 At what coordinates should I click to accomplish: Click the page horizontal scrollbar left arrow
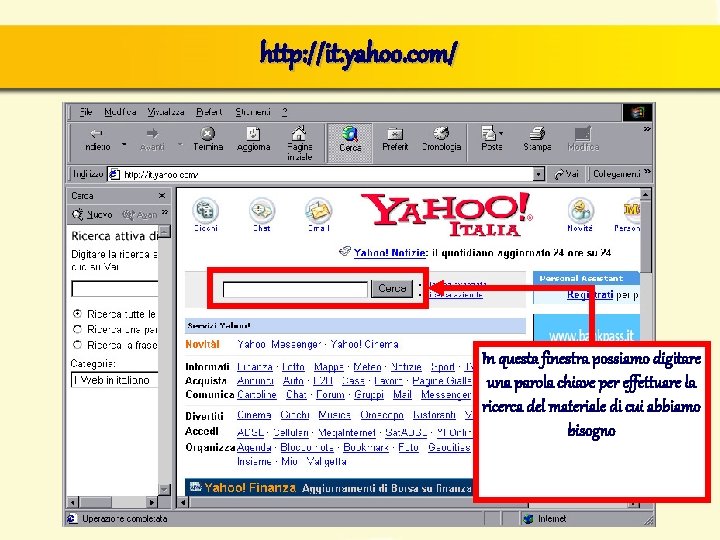(x=183, y=502)
